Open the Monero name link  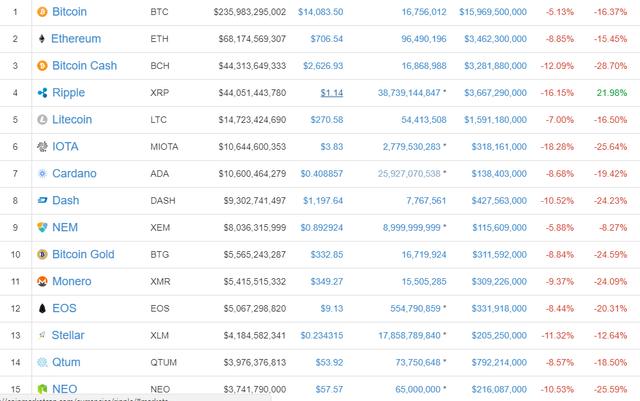(72, 281)
